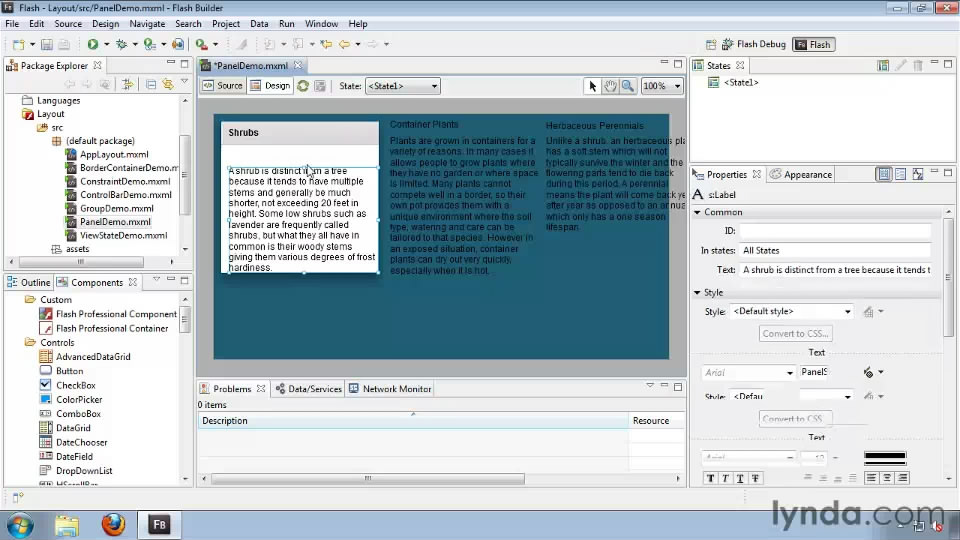Open the File menu

pyautogui.click(x=12, y=24)
